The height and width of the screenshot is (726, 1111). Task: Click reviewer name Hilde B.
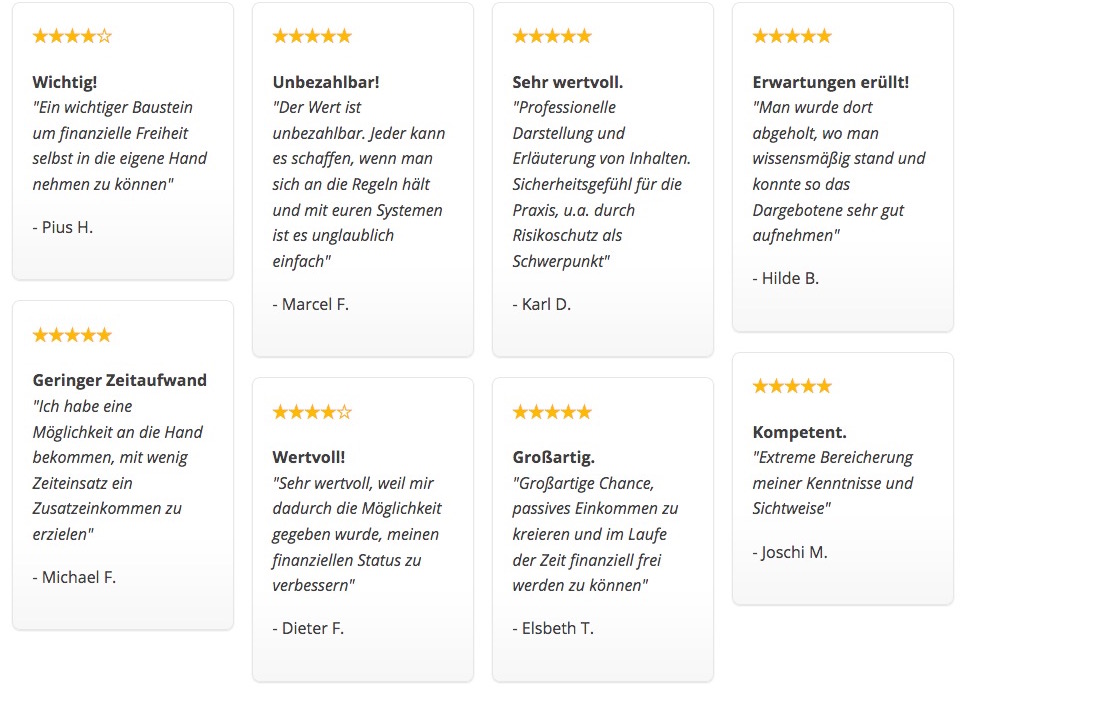(x=785, y=278)
